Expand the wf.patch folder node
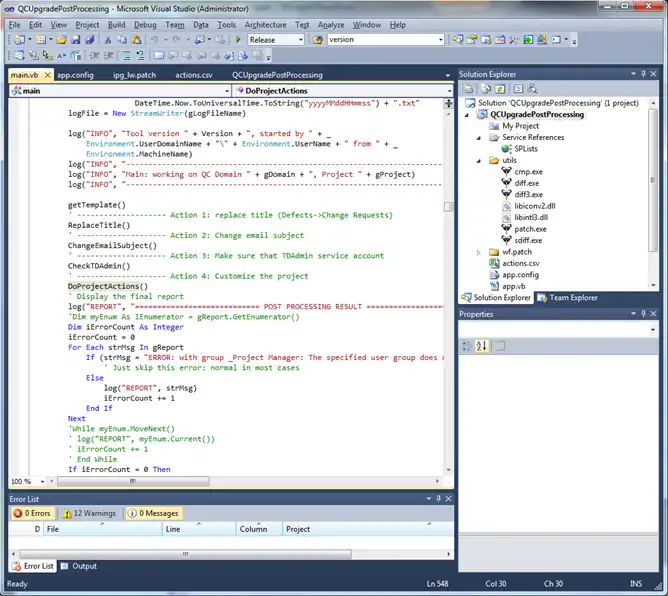Image resolution: width=668 pixels, height=596 pixels. pos(479,253)
